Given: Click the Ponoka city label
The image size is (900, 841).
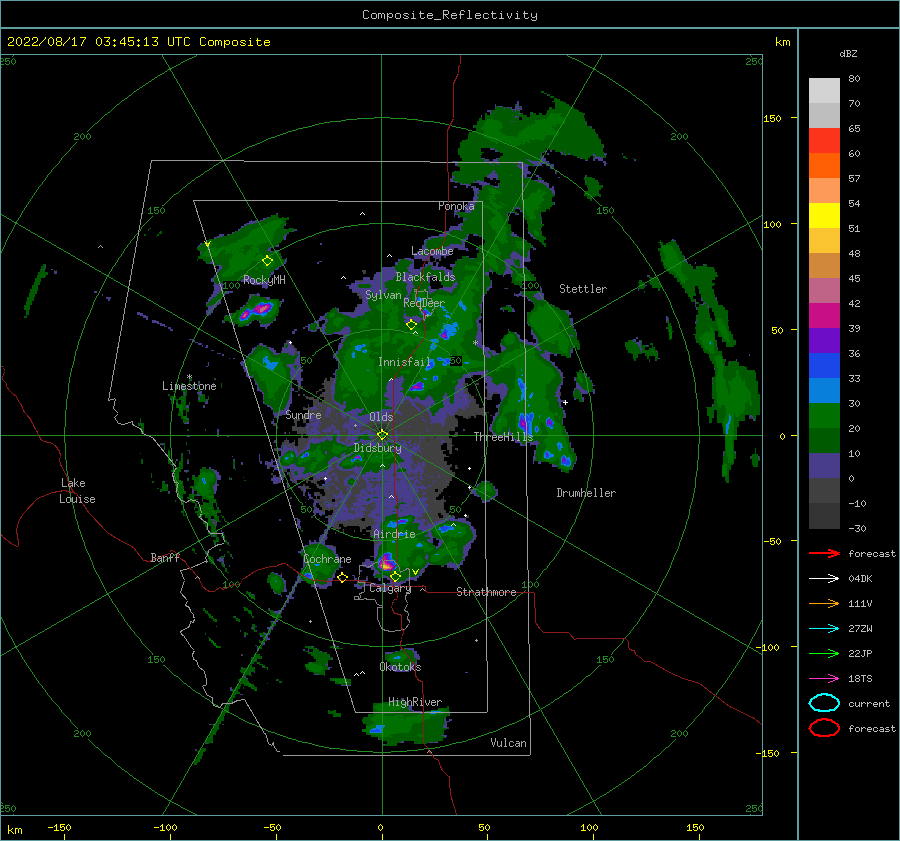Looking at the screenshot, I should (x=456, y=206).
